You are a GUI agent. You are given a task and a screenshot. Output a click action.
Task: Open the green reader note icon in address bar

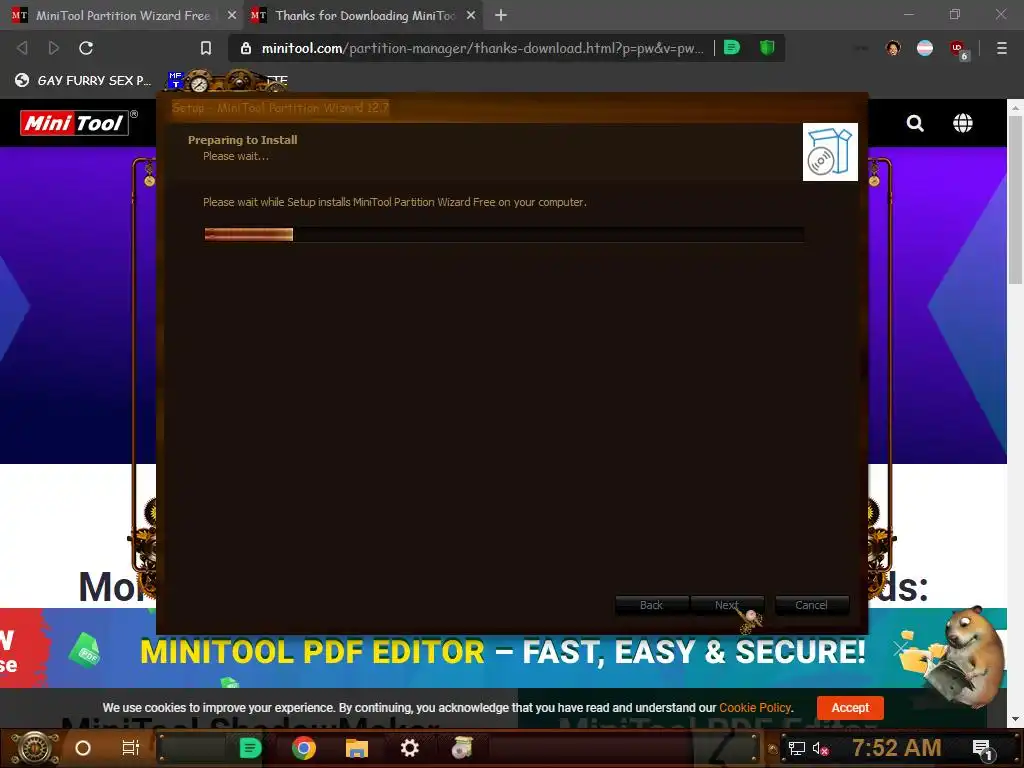732,47
